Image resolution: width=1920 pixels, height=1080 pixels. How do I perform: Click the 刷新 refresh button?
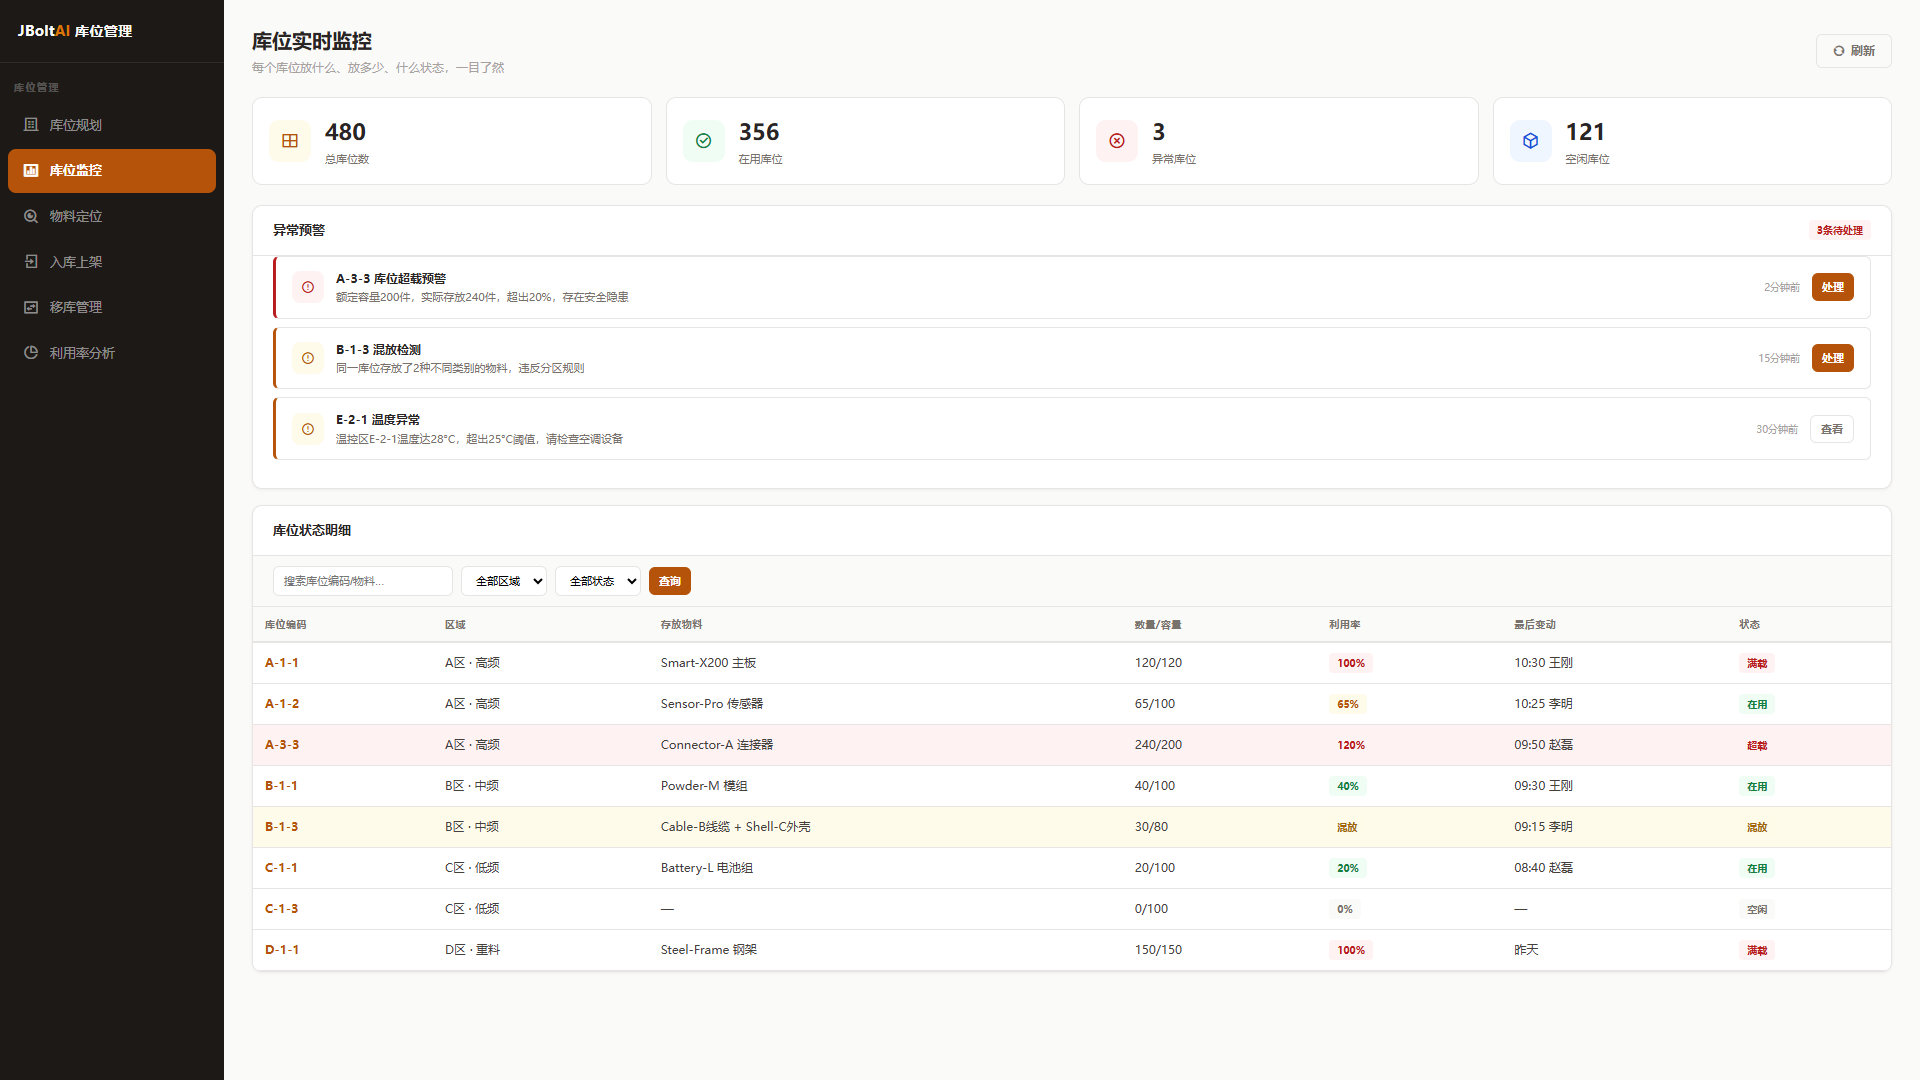(1854, 51)
